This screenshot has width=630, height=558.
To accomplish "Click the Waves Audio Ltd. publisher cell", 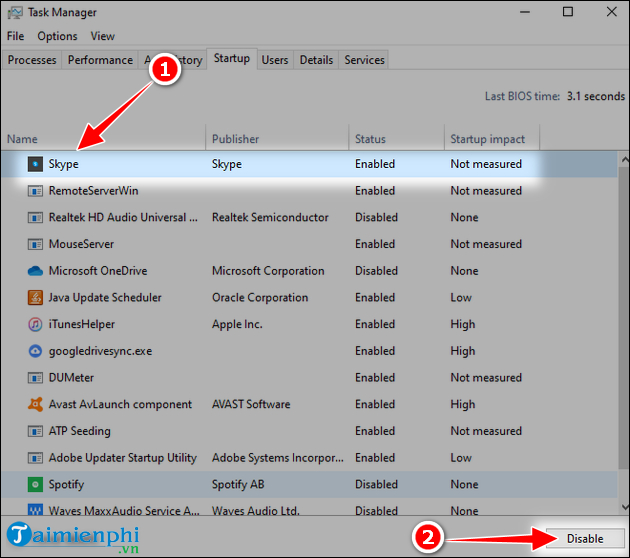I will pyautogui.click(x=256, y=511).
